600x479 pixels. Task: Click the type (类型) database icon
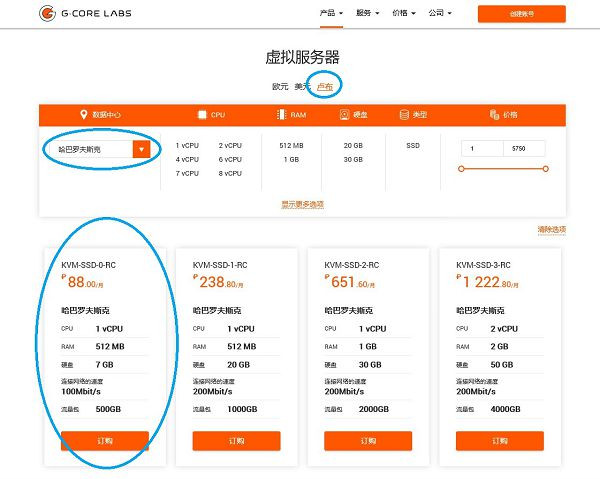[404, 114]
